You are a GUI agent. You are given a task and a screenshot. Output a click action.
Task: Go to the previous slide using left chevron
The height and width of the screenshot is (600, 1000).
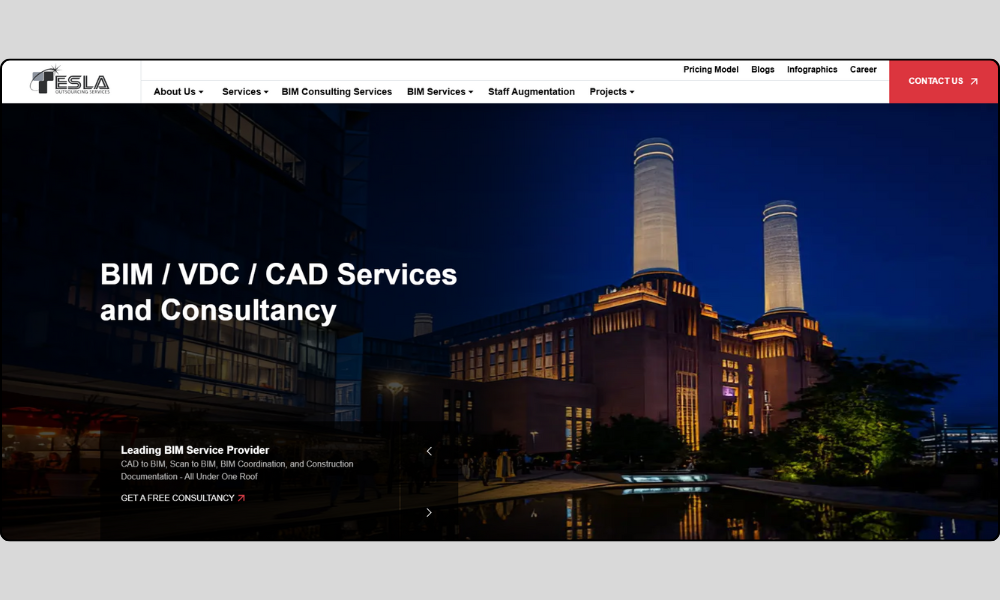click(429, 451)
